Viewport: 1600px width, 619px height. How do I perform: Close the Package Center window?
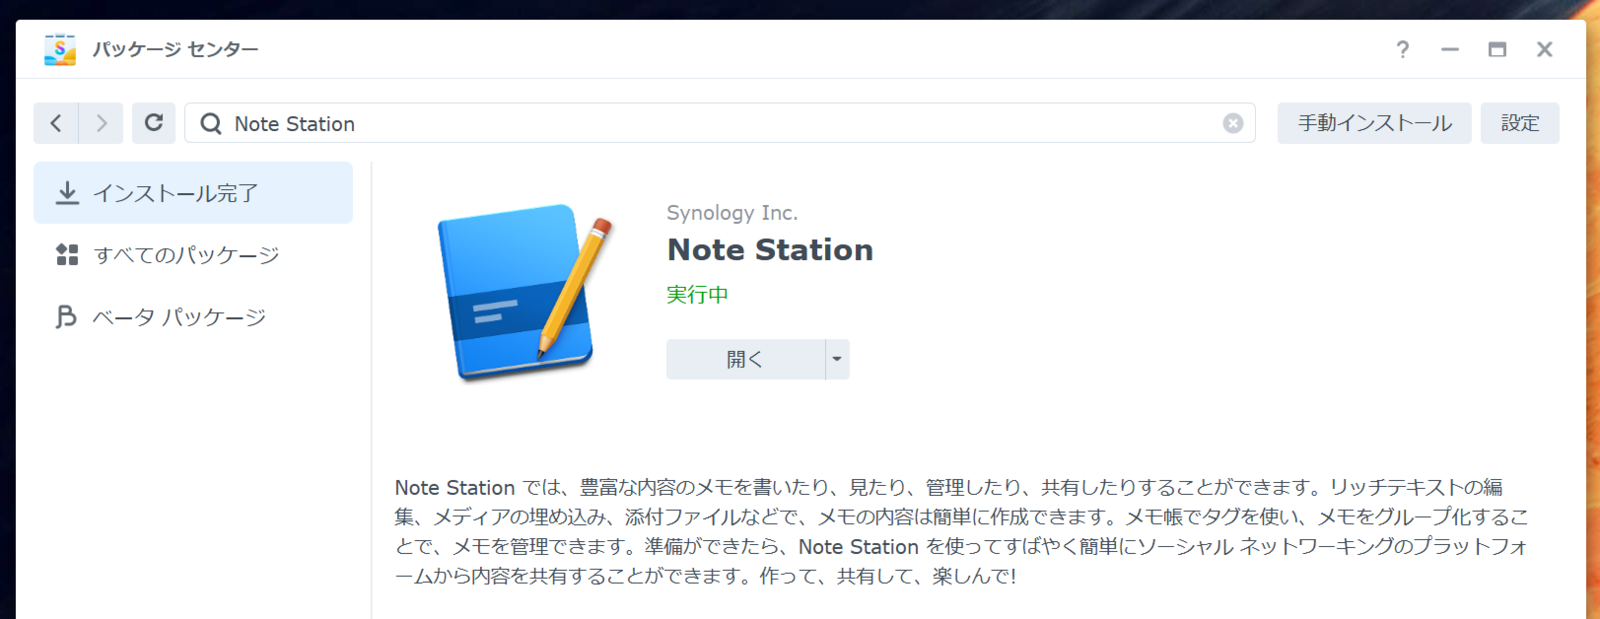point(1545,49)
